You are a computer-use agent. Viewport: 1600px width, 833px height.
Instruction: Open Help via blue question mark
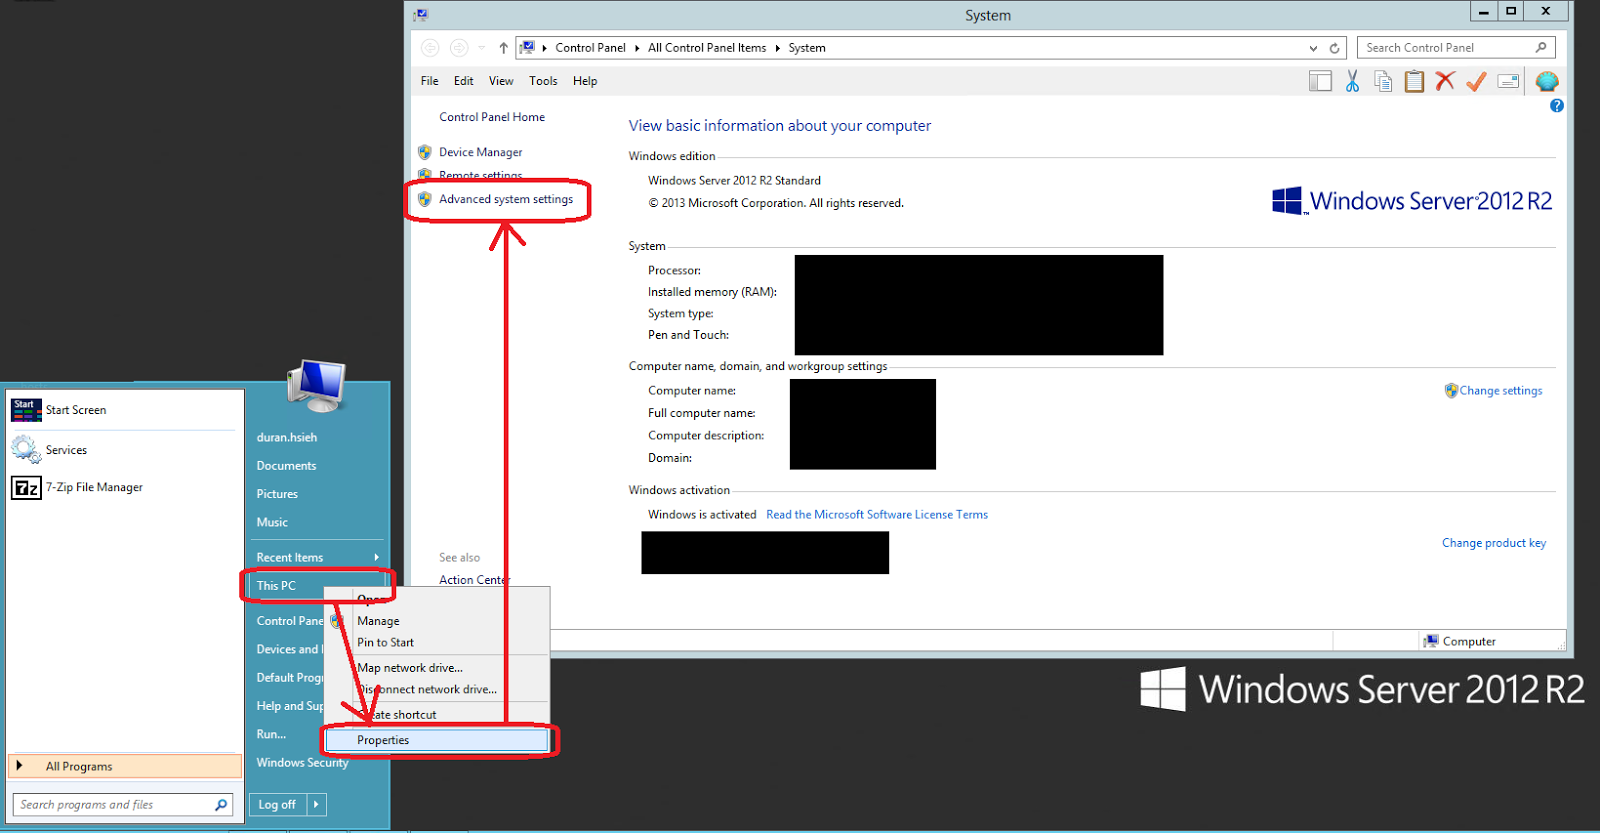point(1556,106)
